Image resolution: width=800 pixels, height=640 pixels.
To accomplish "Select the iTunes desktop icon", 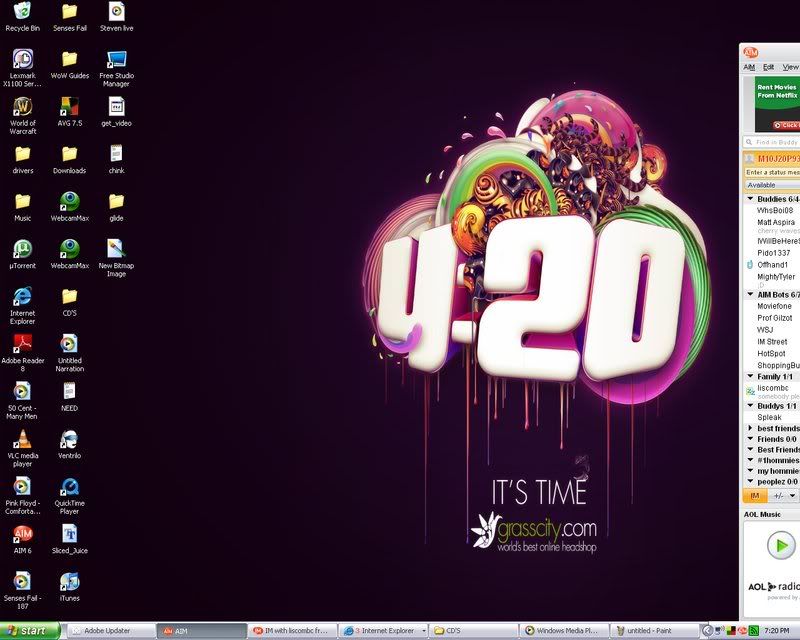I will (69, 582).
